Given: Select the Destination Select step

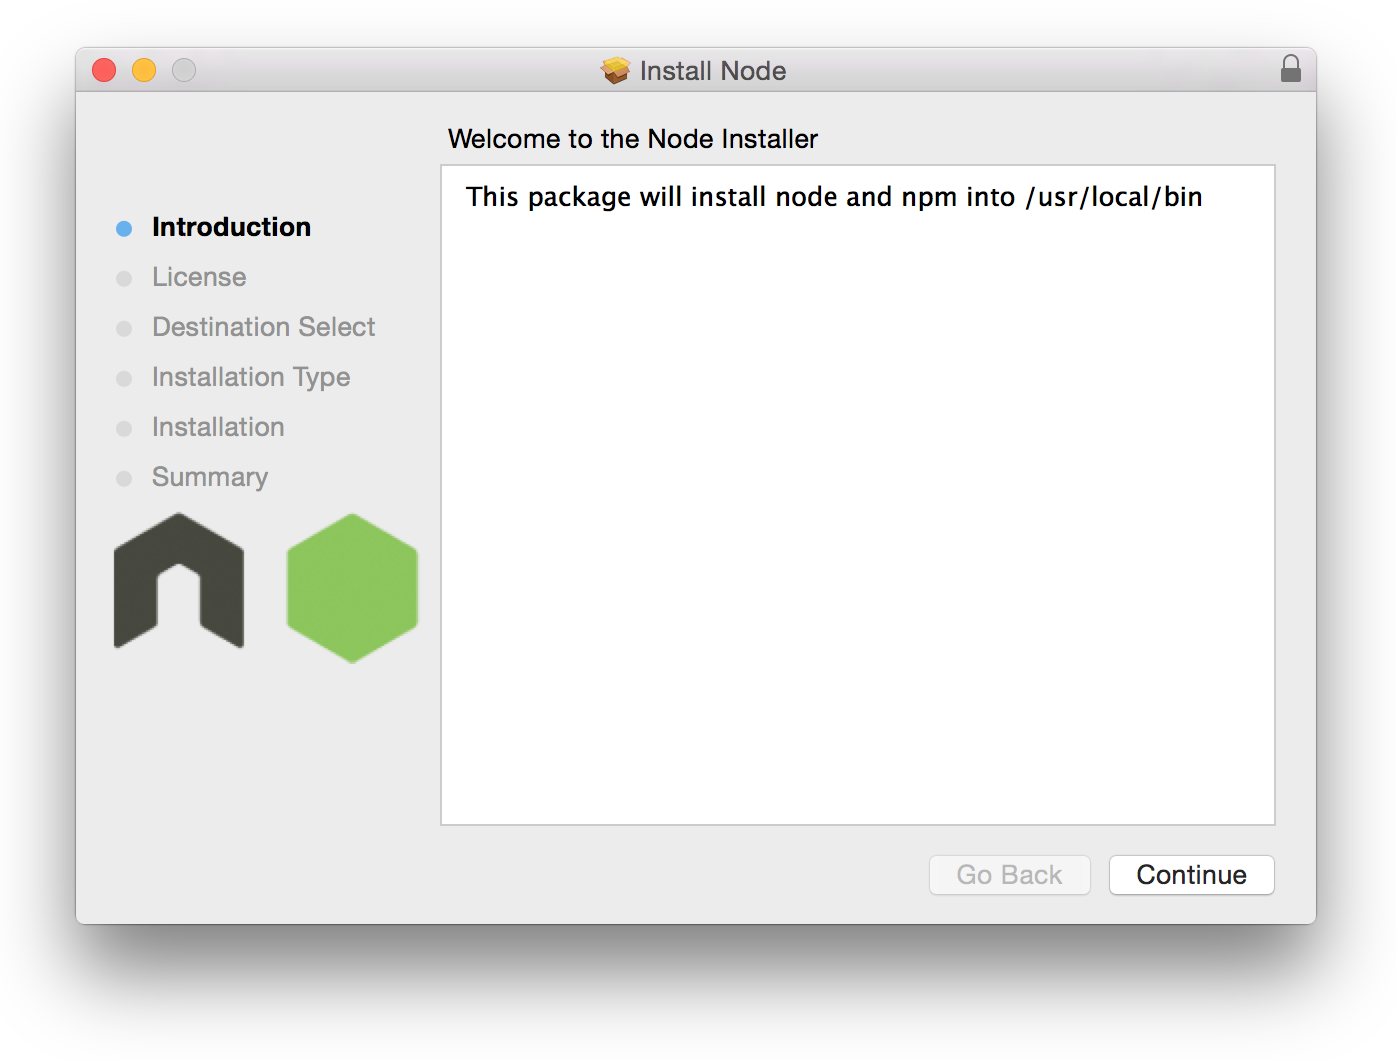Looking at the screenshot, I should (x=263, y=327).
